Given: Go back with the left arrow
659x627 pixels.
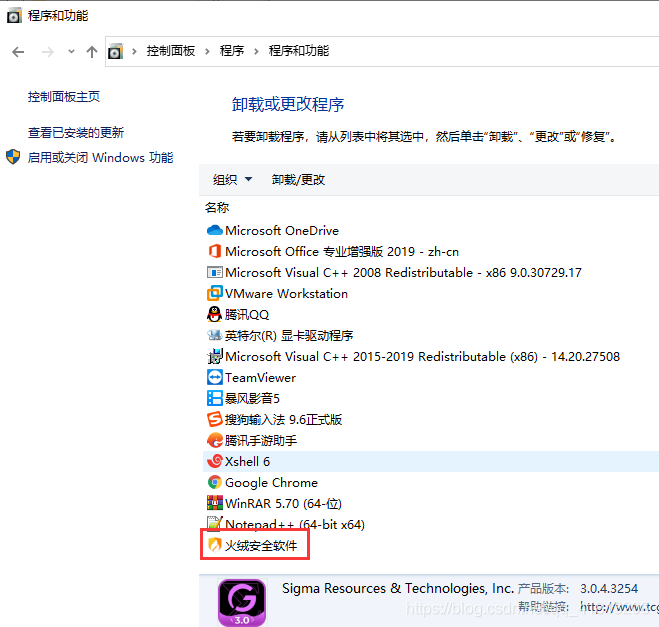Looking at the screenshot, I should [18, 52].
